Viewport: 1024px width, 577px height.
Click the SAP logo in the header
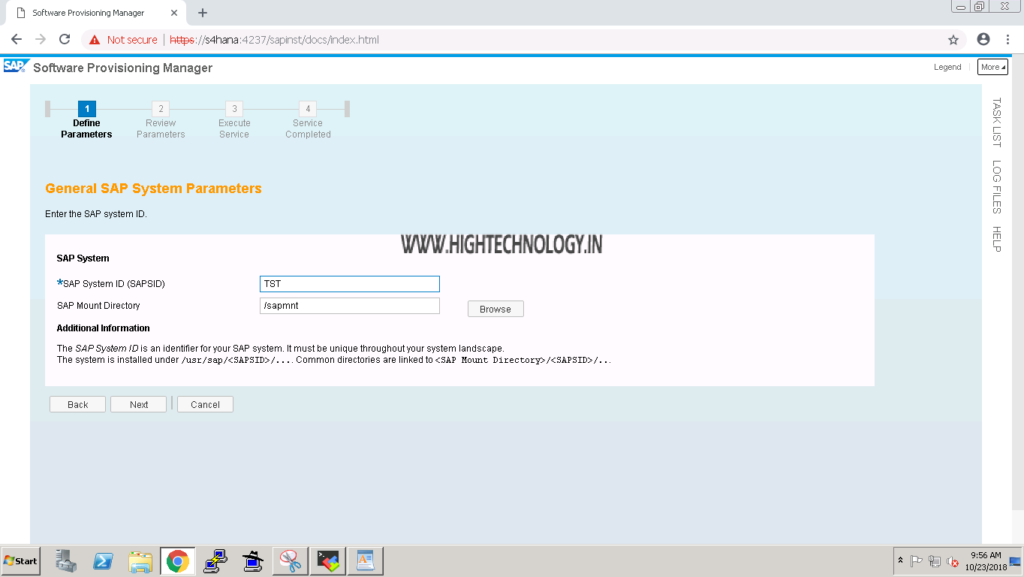click(16, 67)
